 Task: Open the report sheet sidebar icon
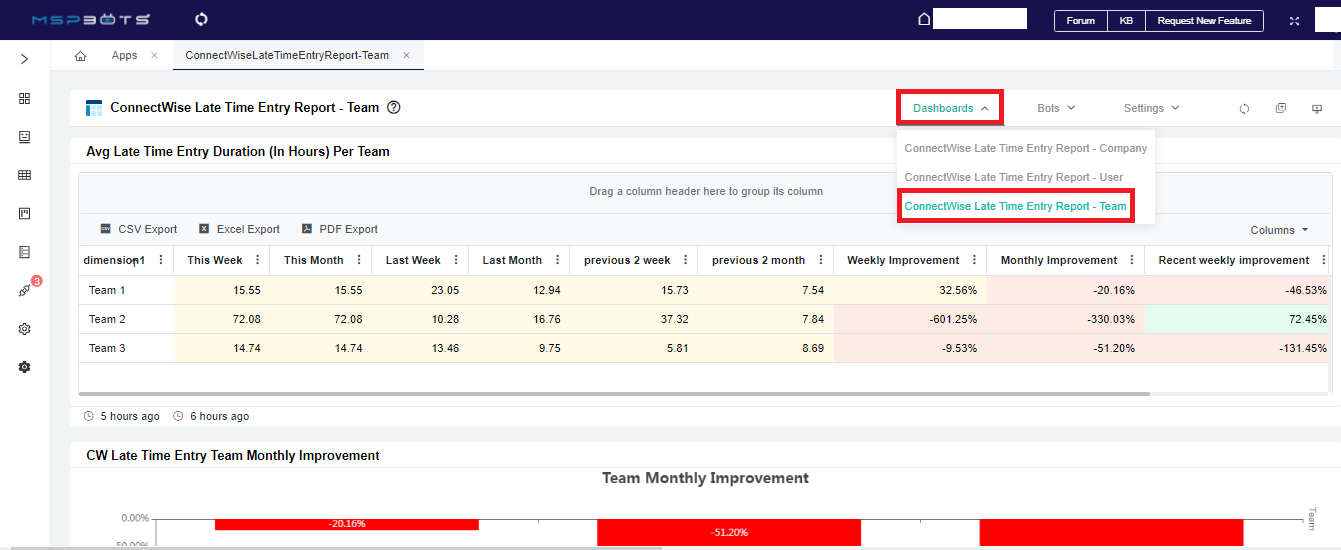point(24,252)
